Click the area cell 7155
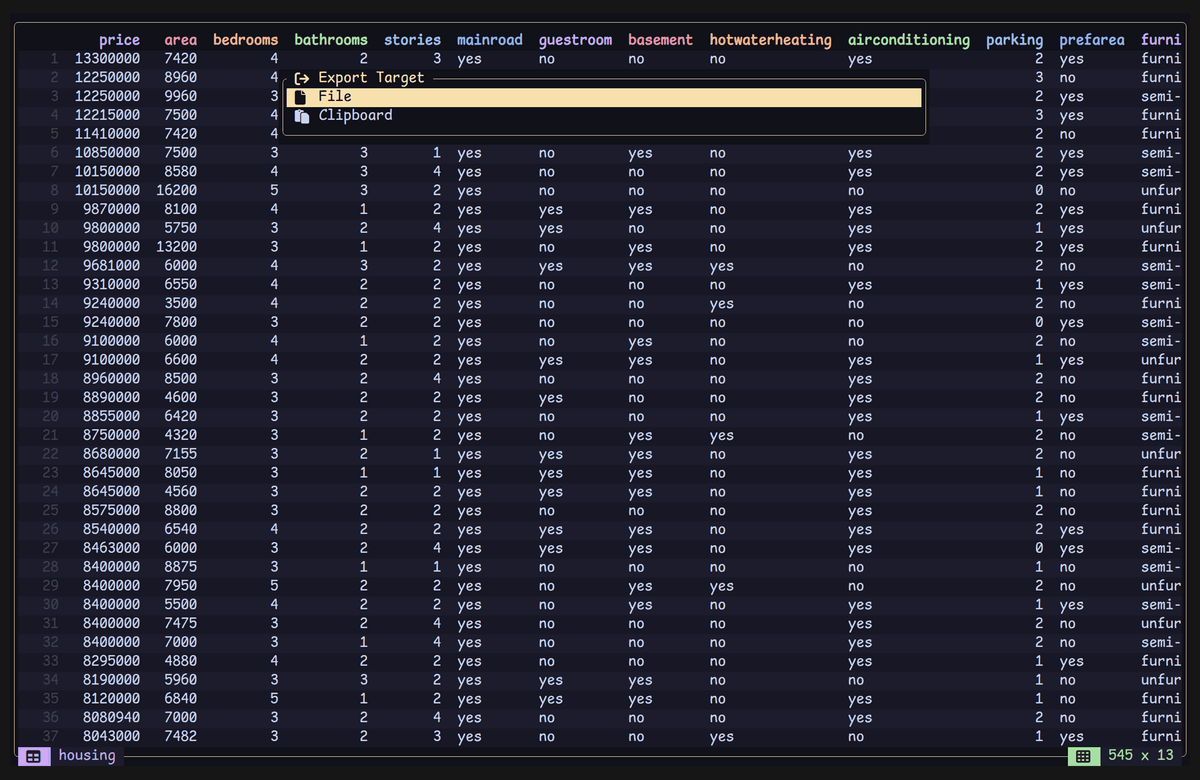 pyautogui.click(x=181, y=454)
